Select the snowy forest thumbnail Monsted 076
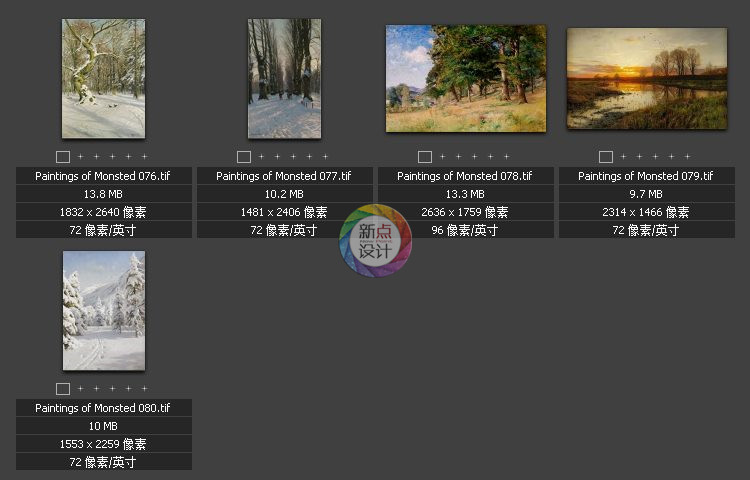Viewport: 750px width, 480px height. click(x=103, y=79)
